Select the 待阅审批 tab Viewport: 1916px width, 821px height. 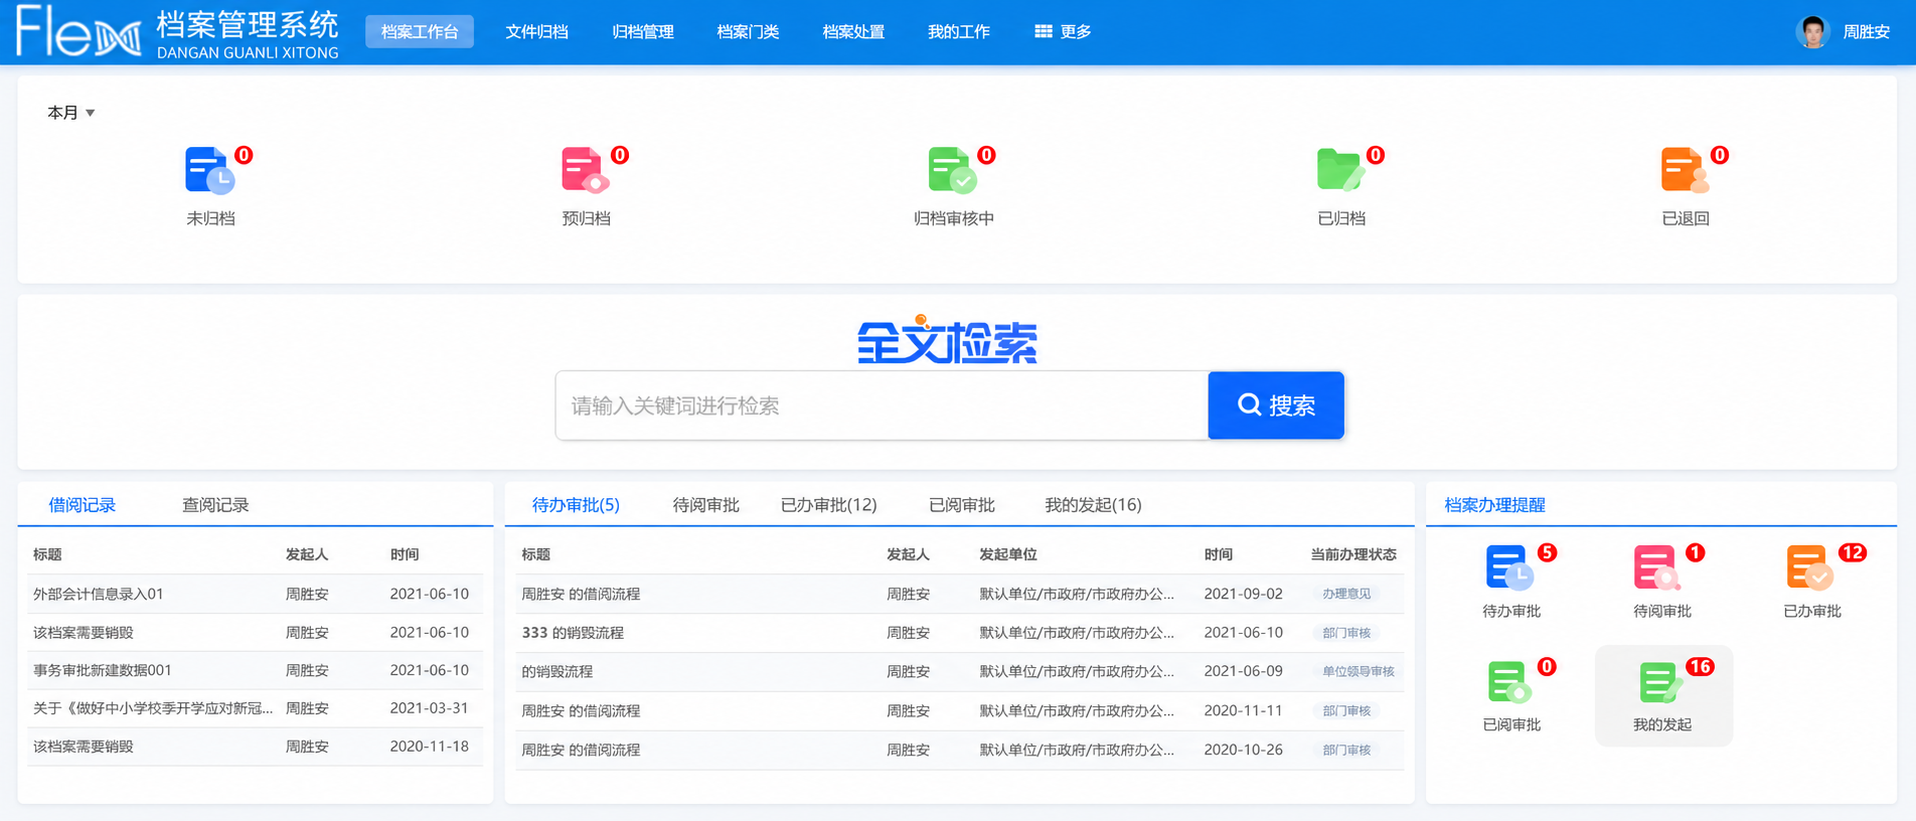[706, 505]
